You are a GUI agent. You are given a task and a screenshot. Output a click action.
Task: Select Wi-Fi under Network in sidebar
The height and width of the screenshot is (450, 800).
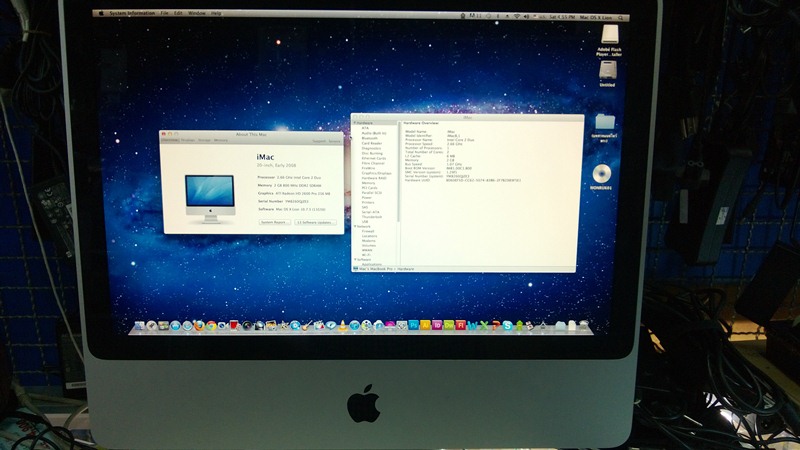366,255
